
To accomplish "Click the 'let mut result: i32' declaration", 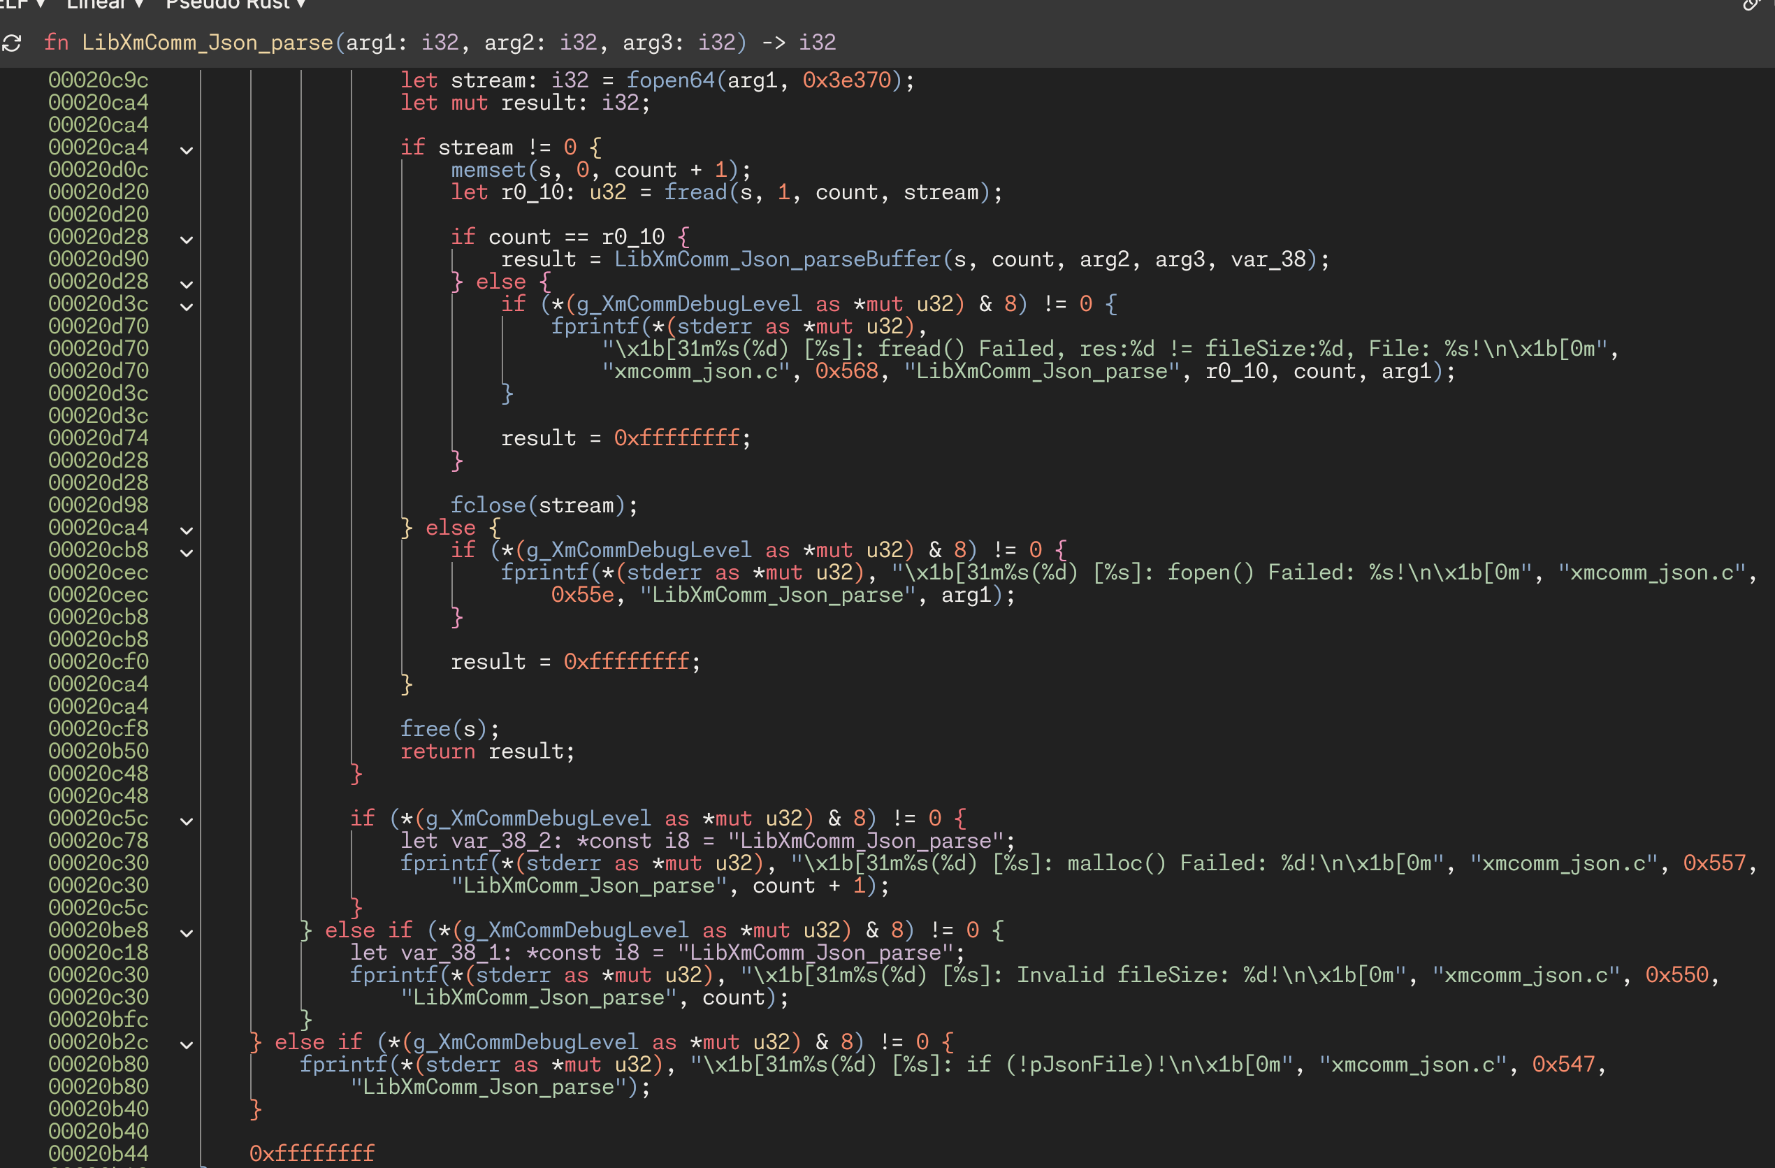I will pos(525,103).
